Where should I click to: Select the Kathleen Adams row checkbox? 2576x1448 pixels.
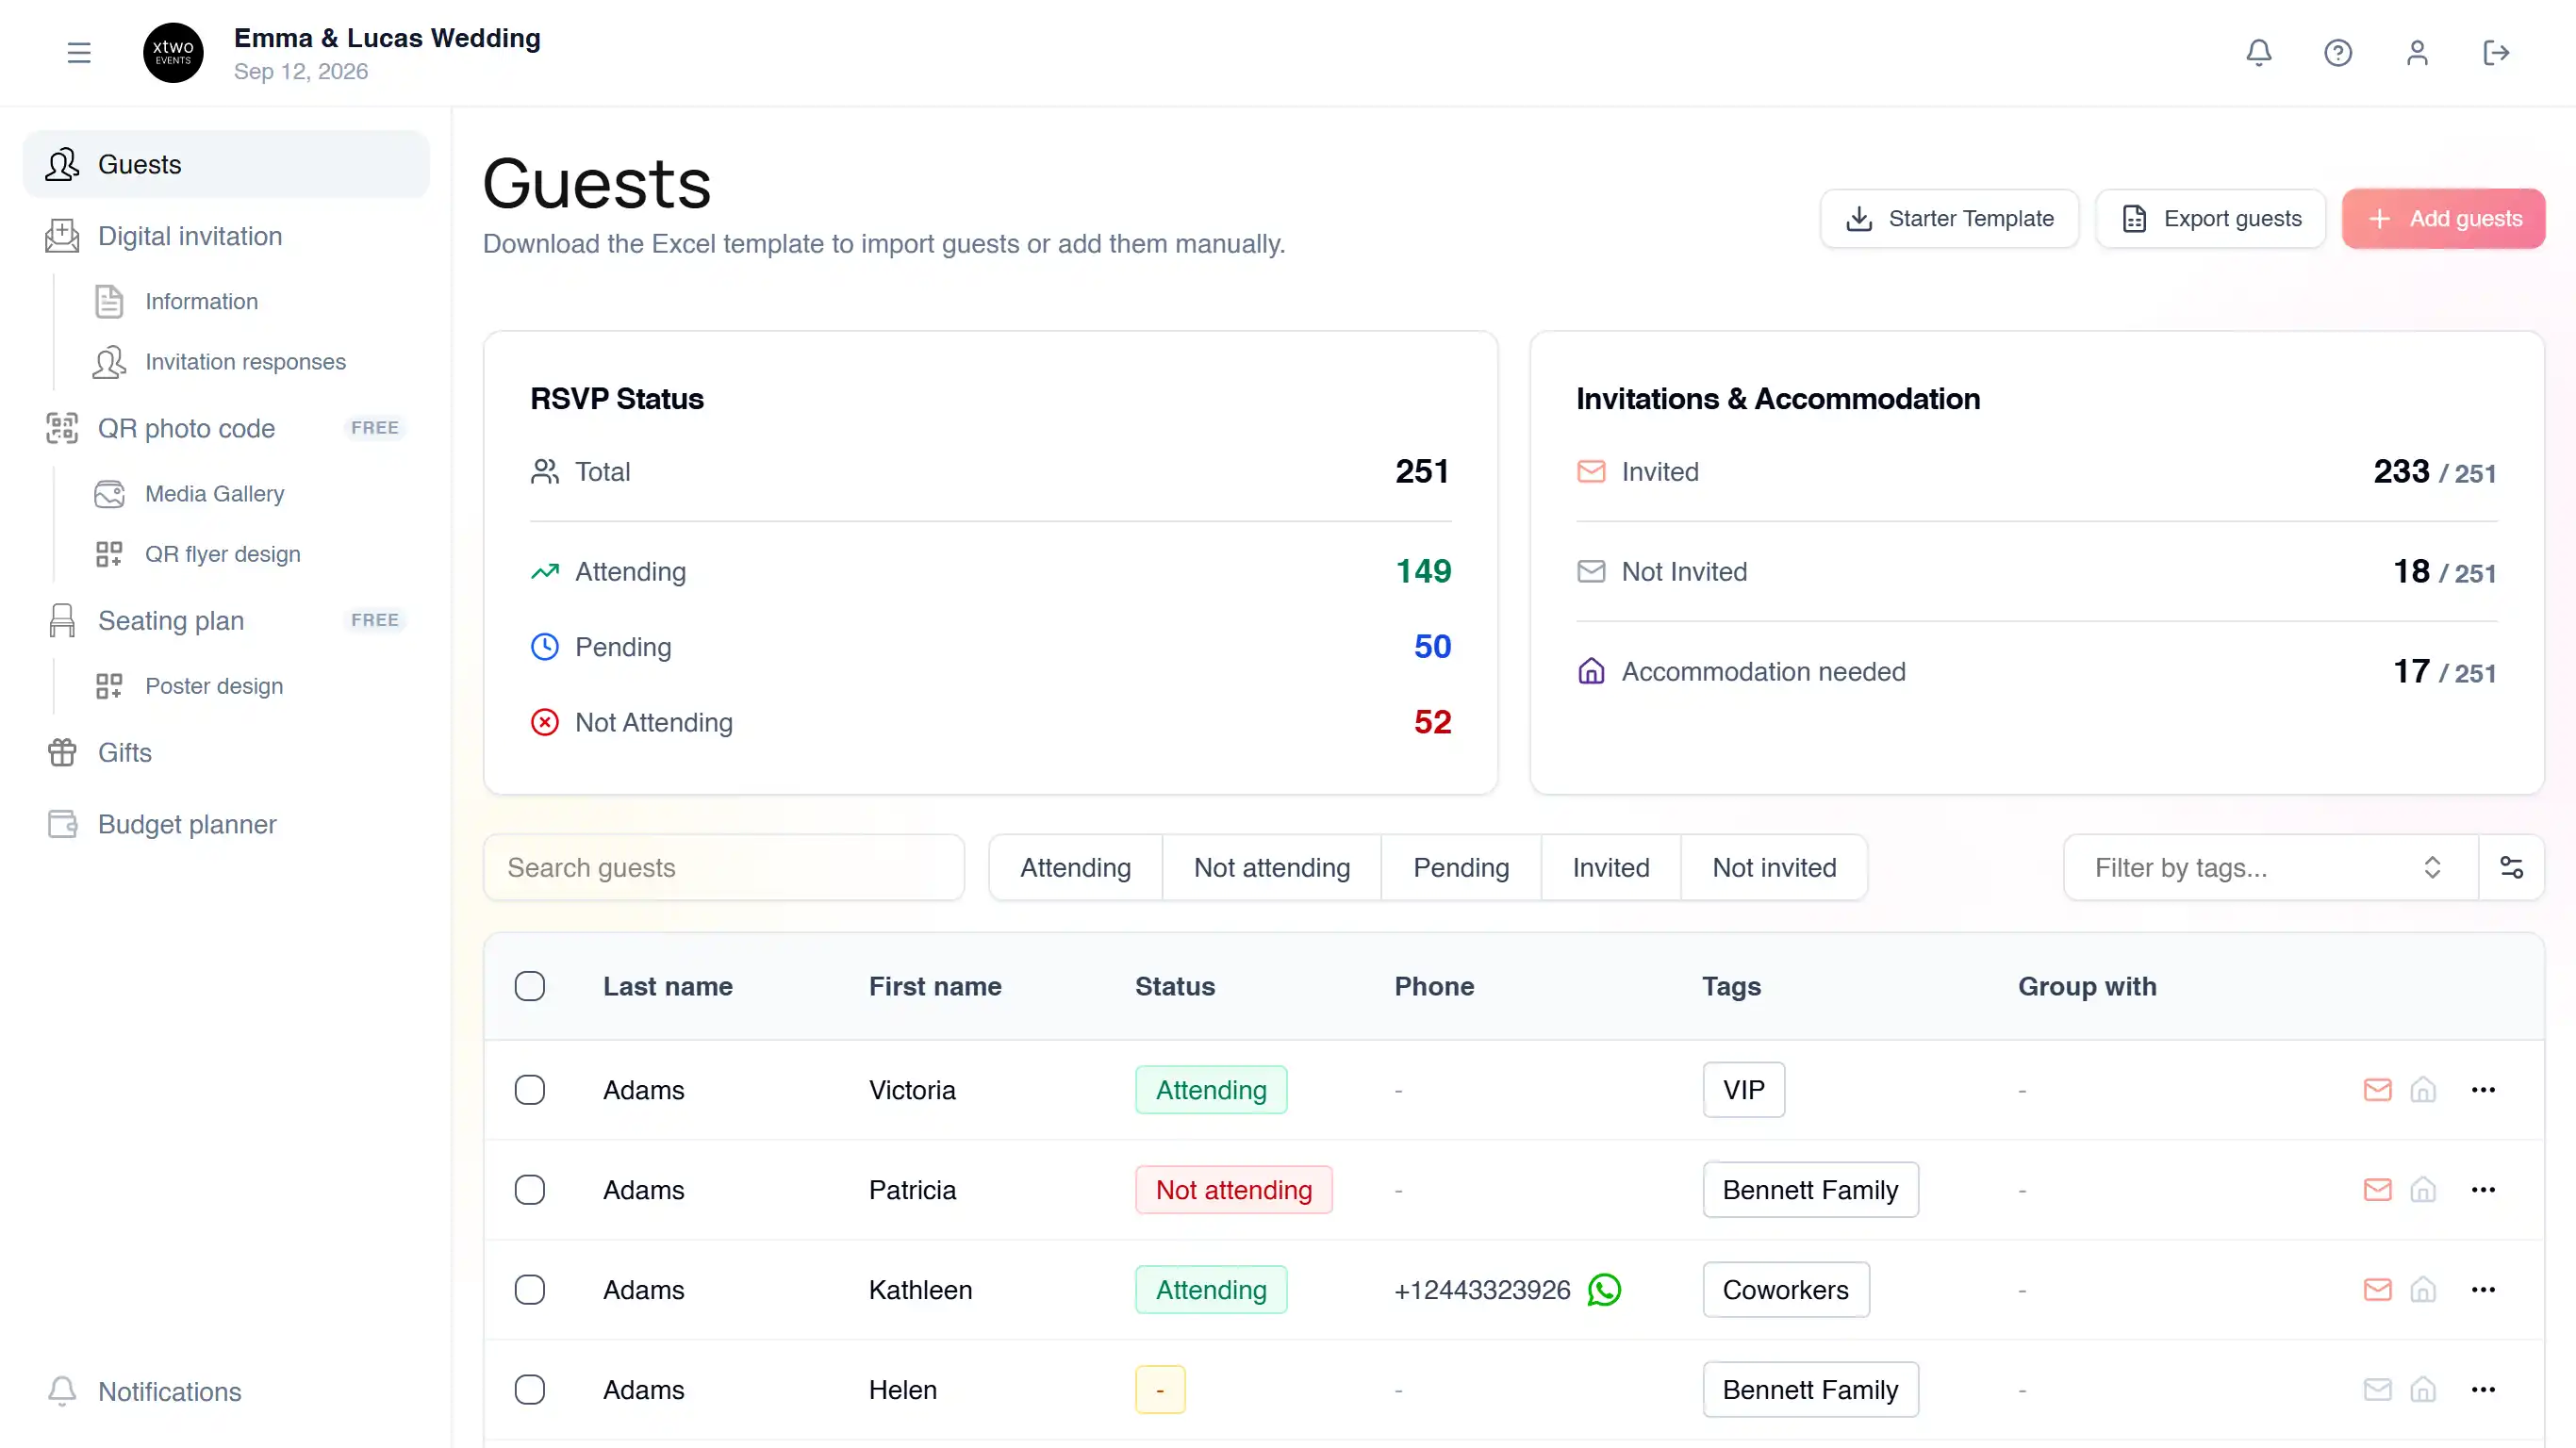click(529, 1289)
